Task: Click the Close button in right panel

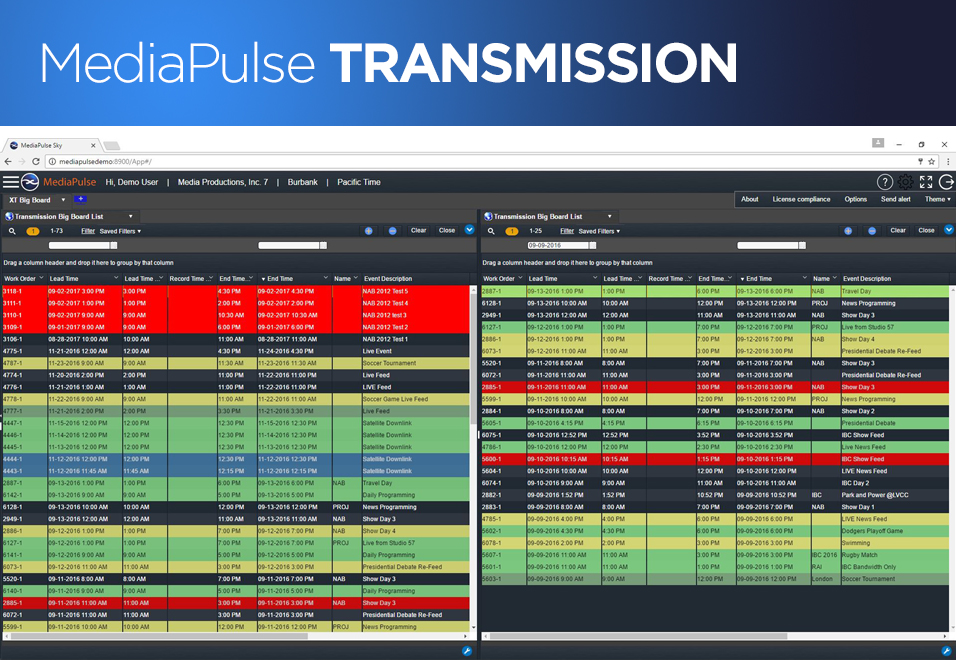Action: [x=926, y=230]
